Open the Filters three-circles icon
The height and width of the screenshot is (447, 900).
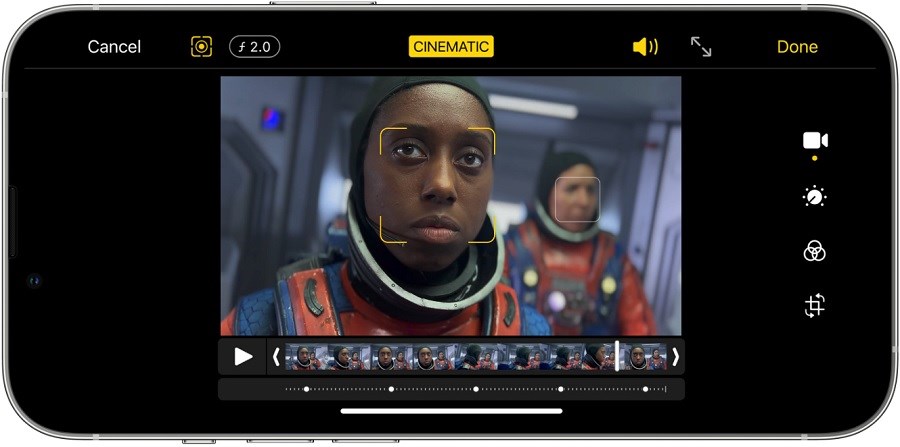click(814, 251)
